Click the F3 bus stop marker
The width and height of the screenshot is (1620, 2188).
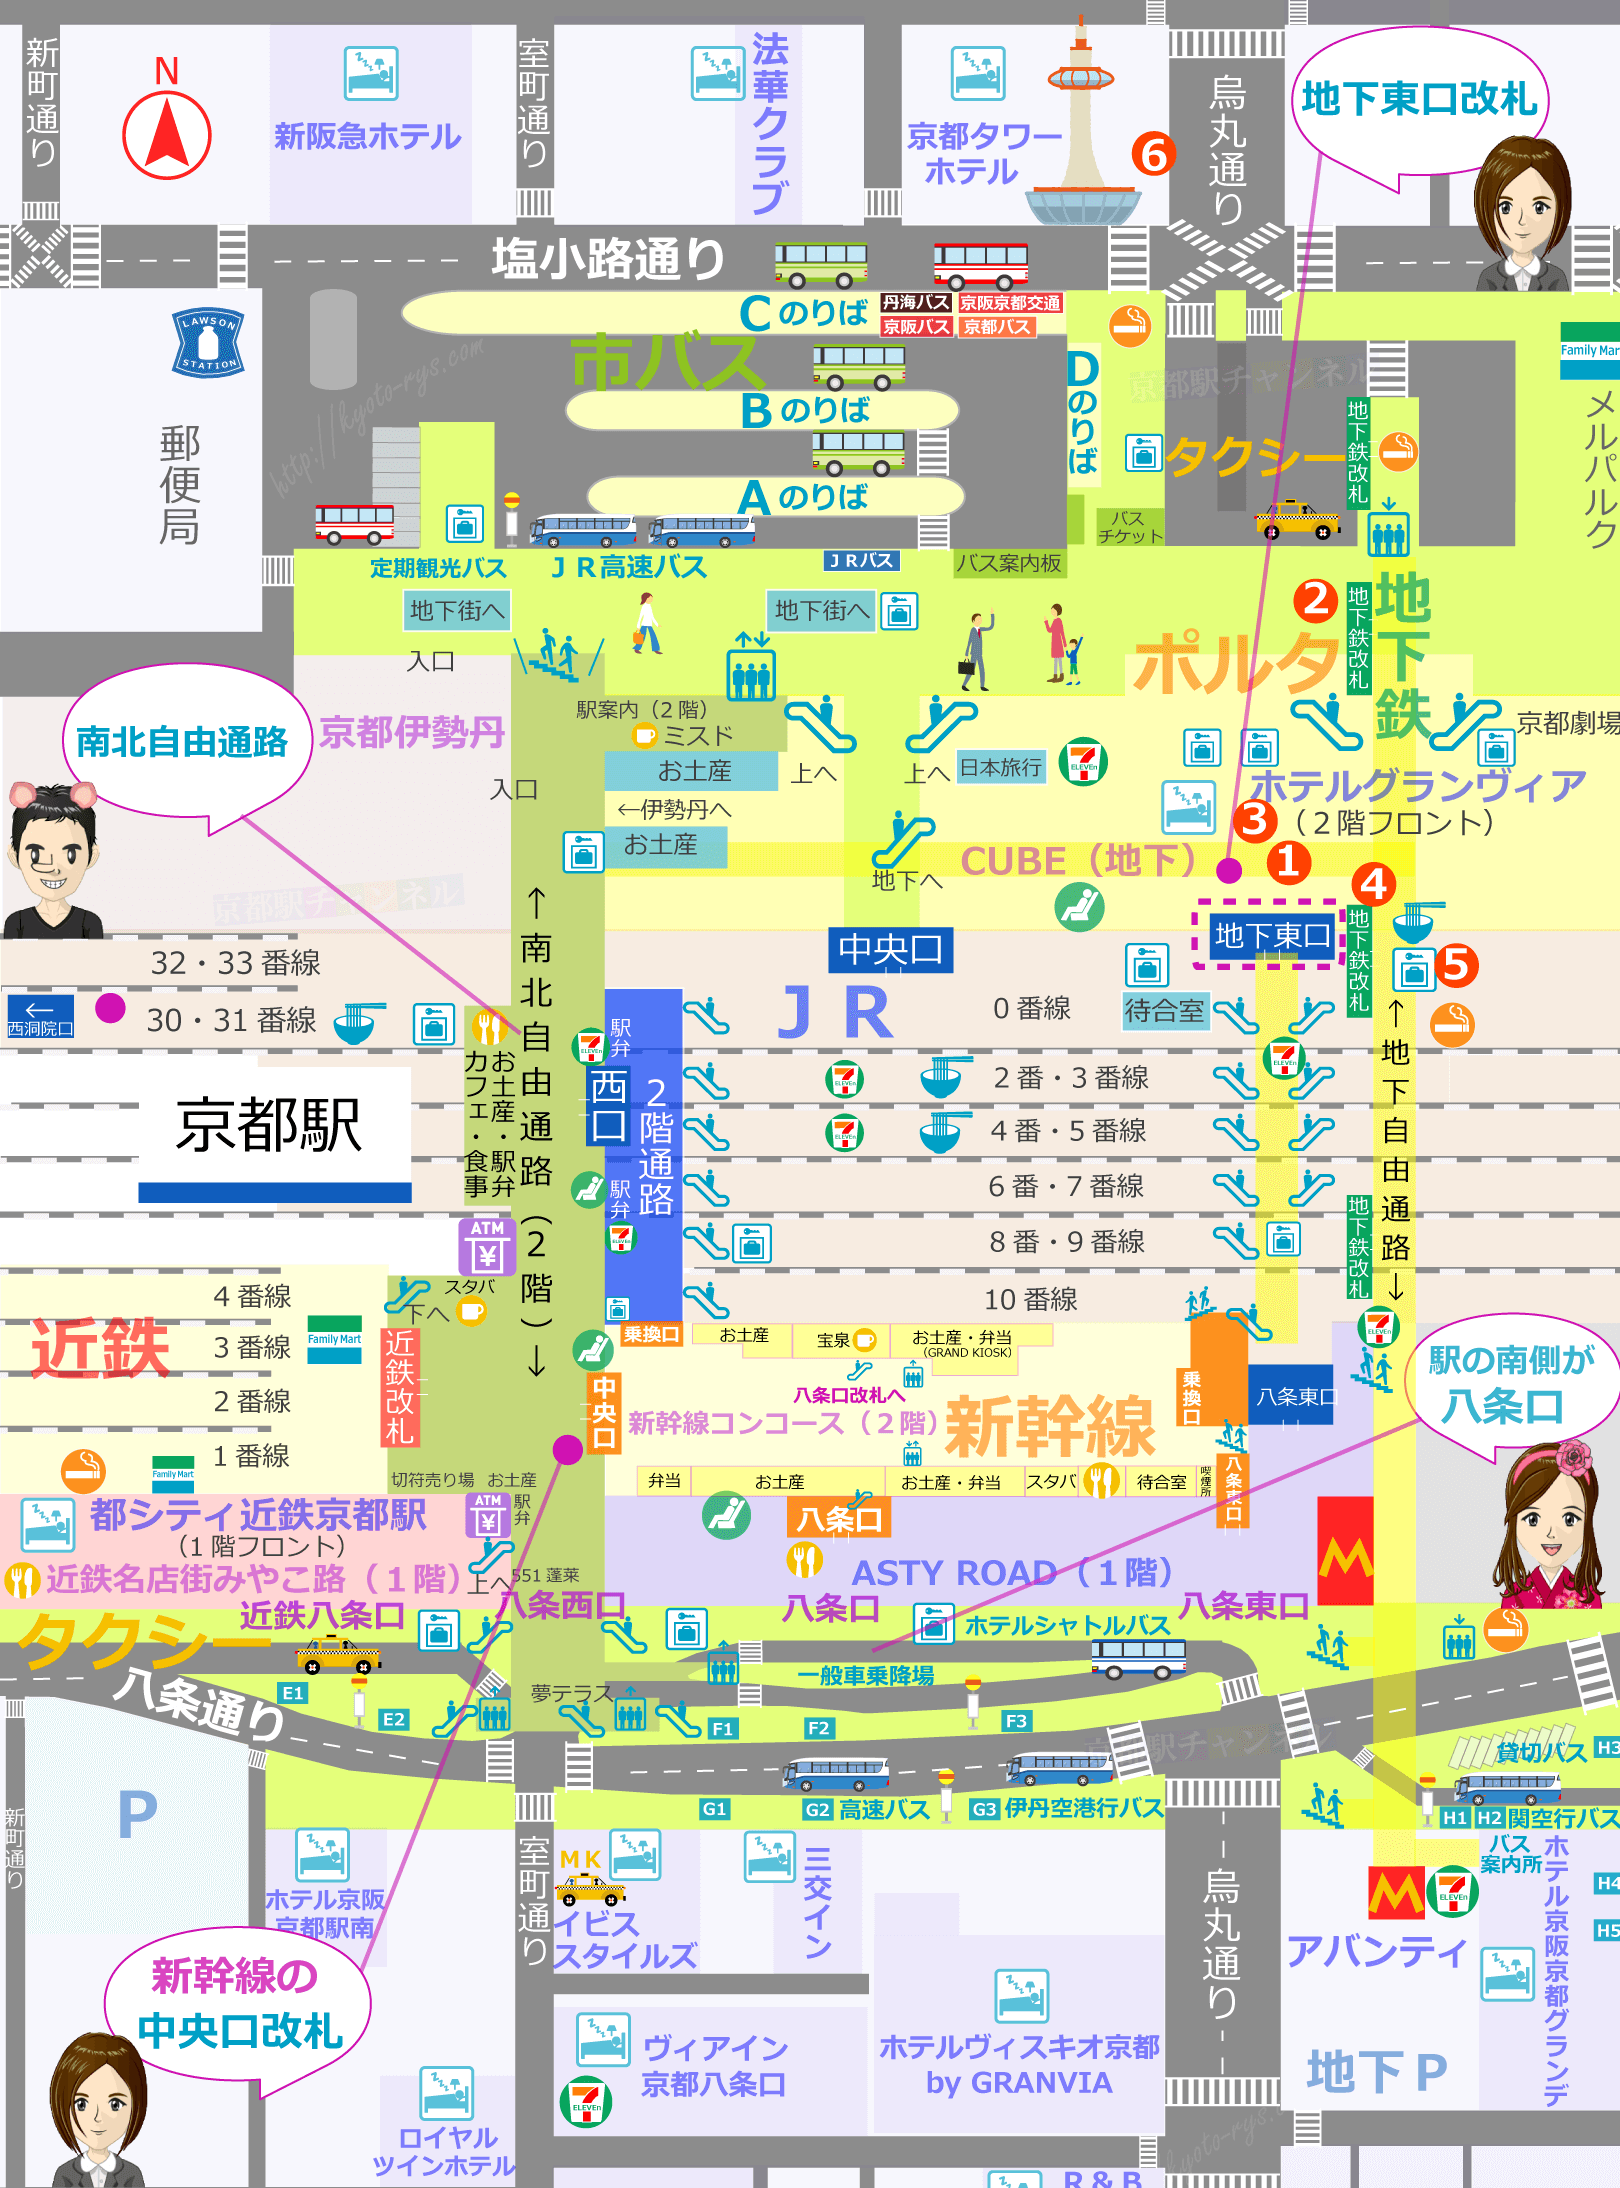pyautogui.click(x=1016, y=1721)
